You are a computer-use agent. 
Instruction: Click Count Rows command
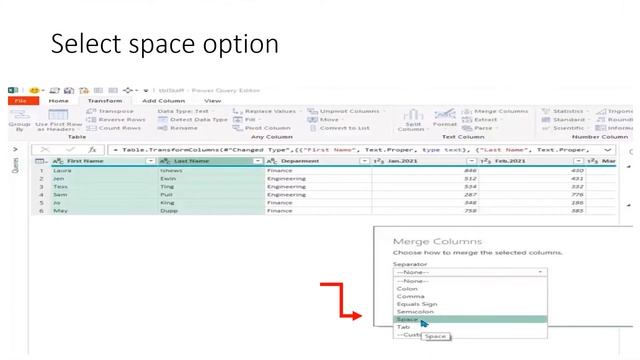click(114, 128)
